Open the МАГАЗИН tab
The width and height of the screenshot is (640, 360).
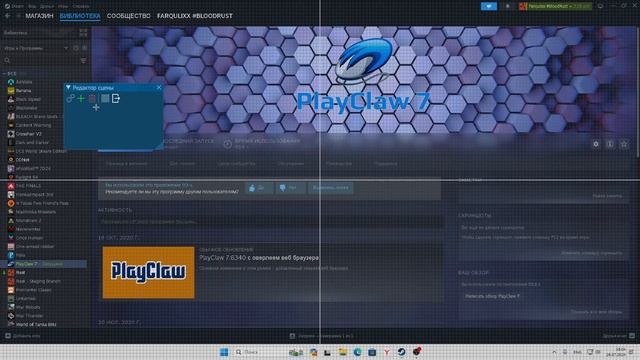pyautogui.click(x=39, y=16)
